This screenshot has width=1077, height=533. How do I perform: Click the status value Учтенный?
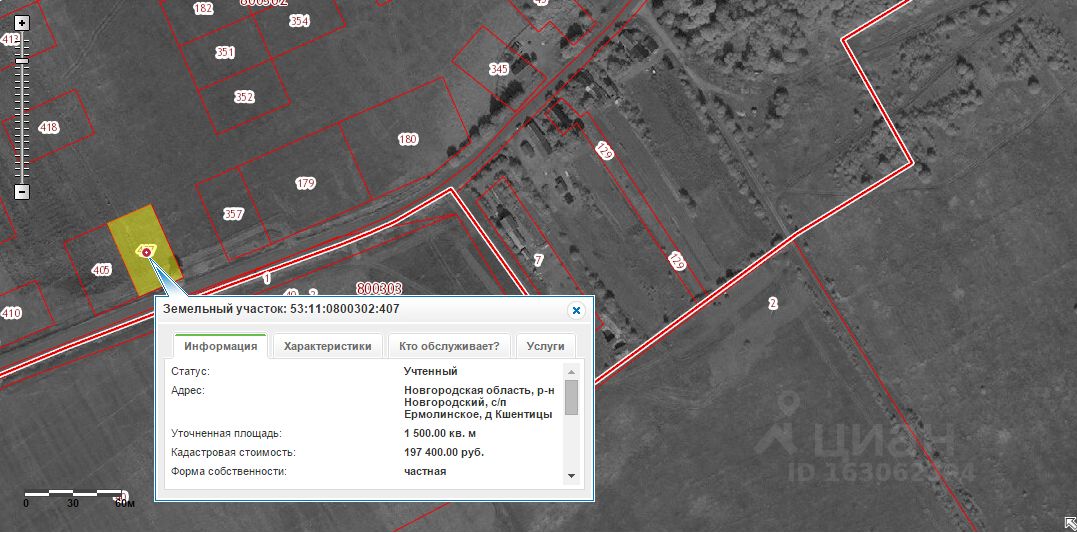point(431,372)
